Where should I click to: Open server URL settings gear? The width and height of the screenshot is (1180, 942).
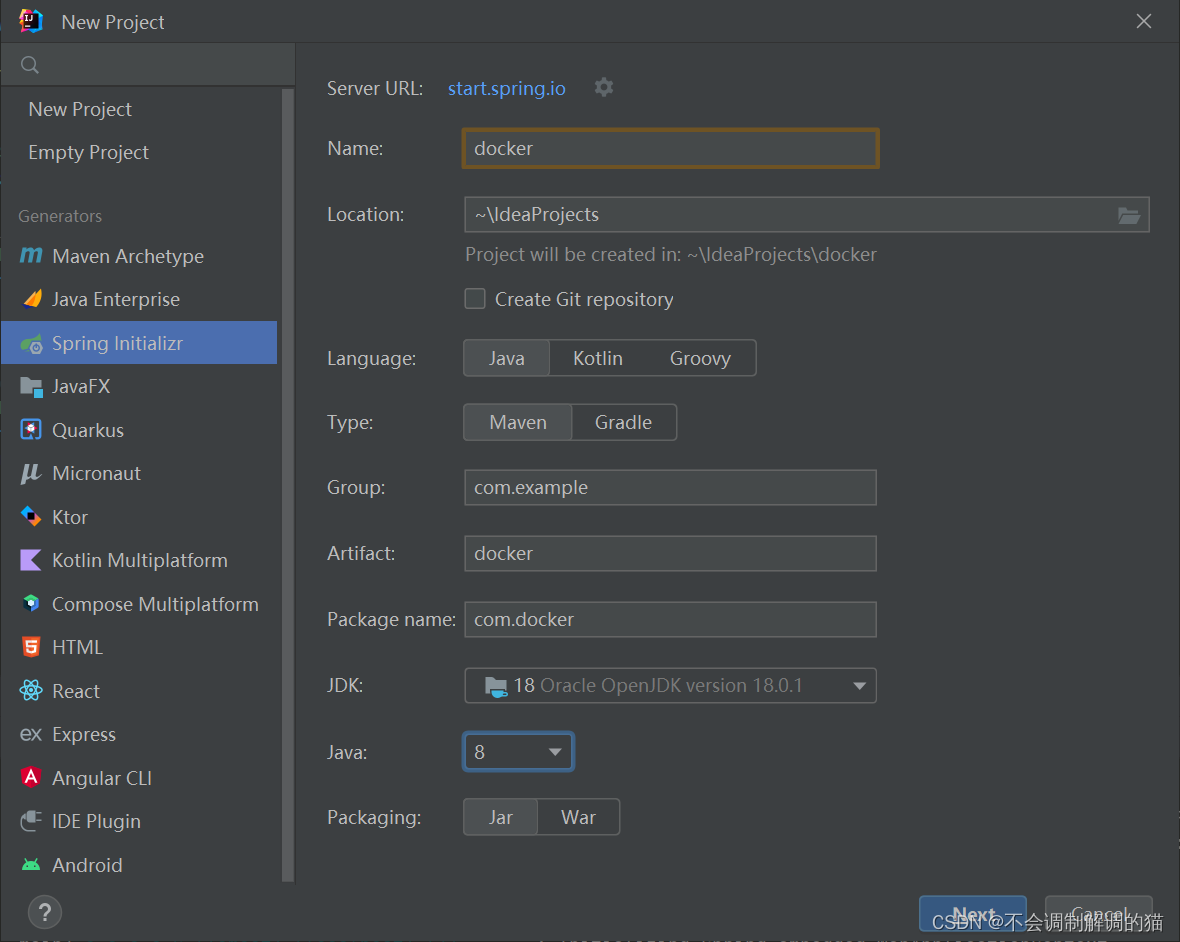[604, 87]
